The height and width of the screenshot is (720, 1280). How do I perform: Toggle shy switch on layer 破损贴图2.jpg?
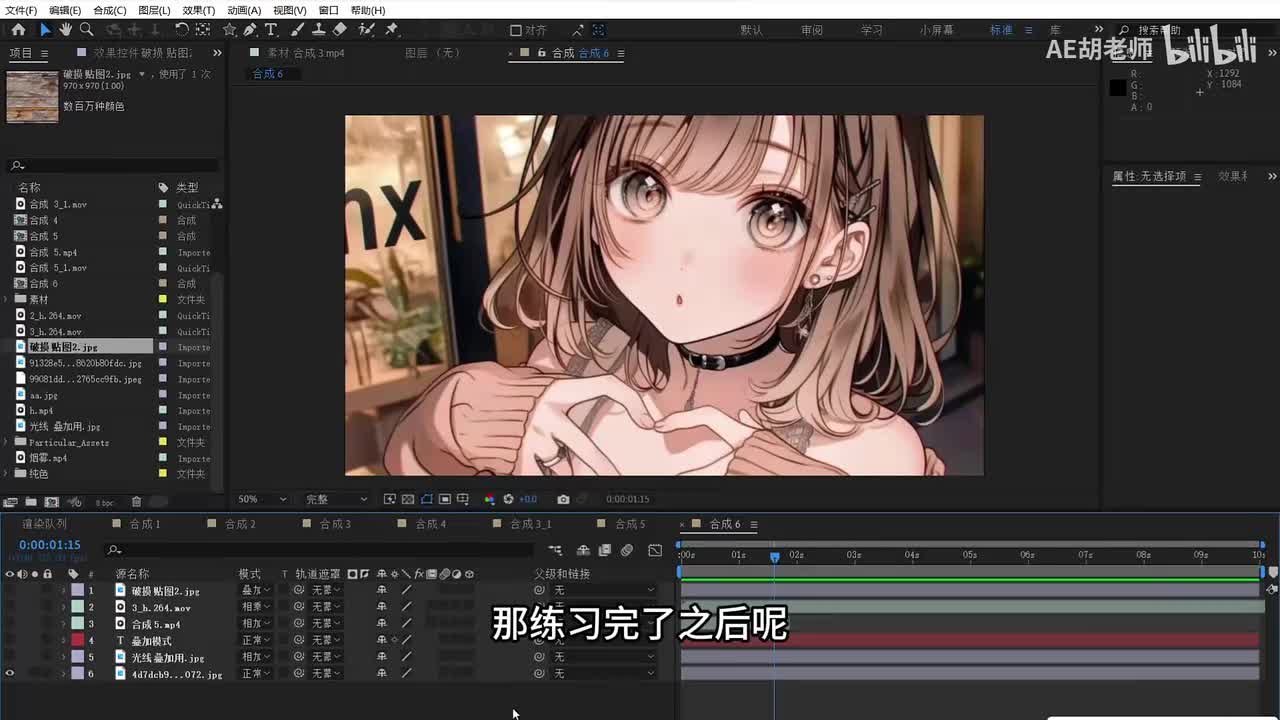pyautogui.click(x=381, y=591)
